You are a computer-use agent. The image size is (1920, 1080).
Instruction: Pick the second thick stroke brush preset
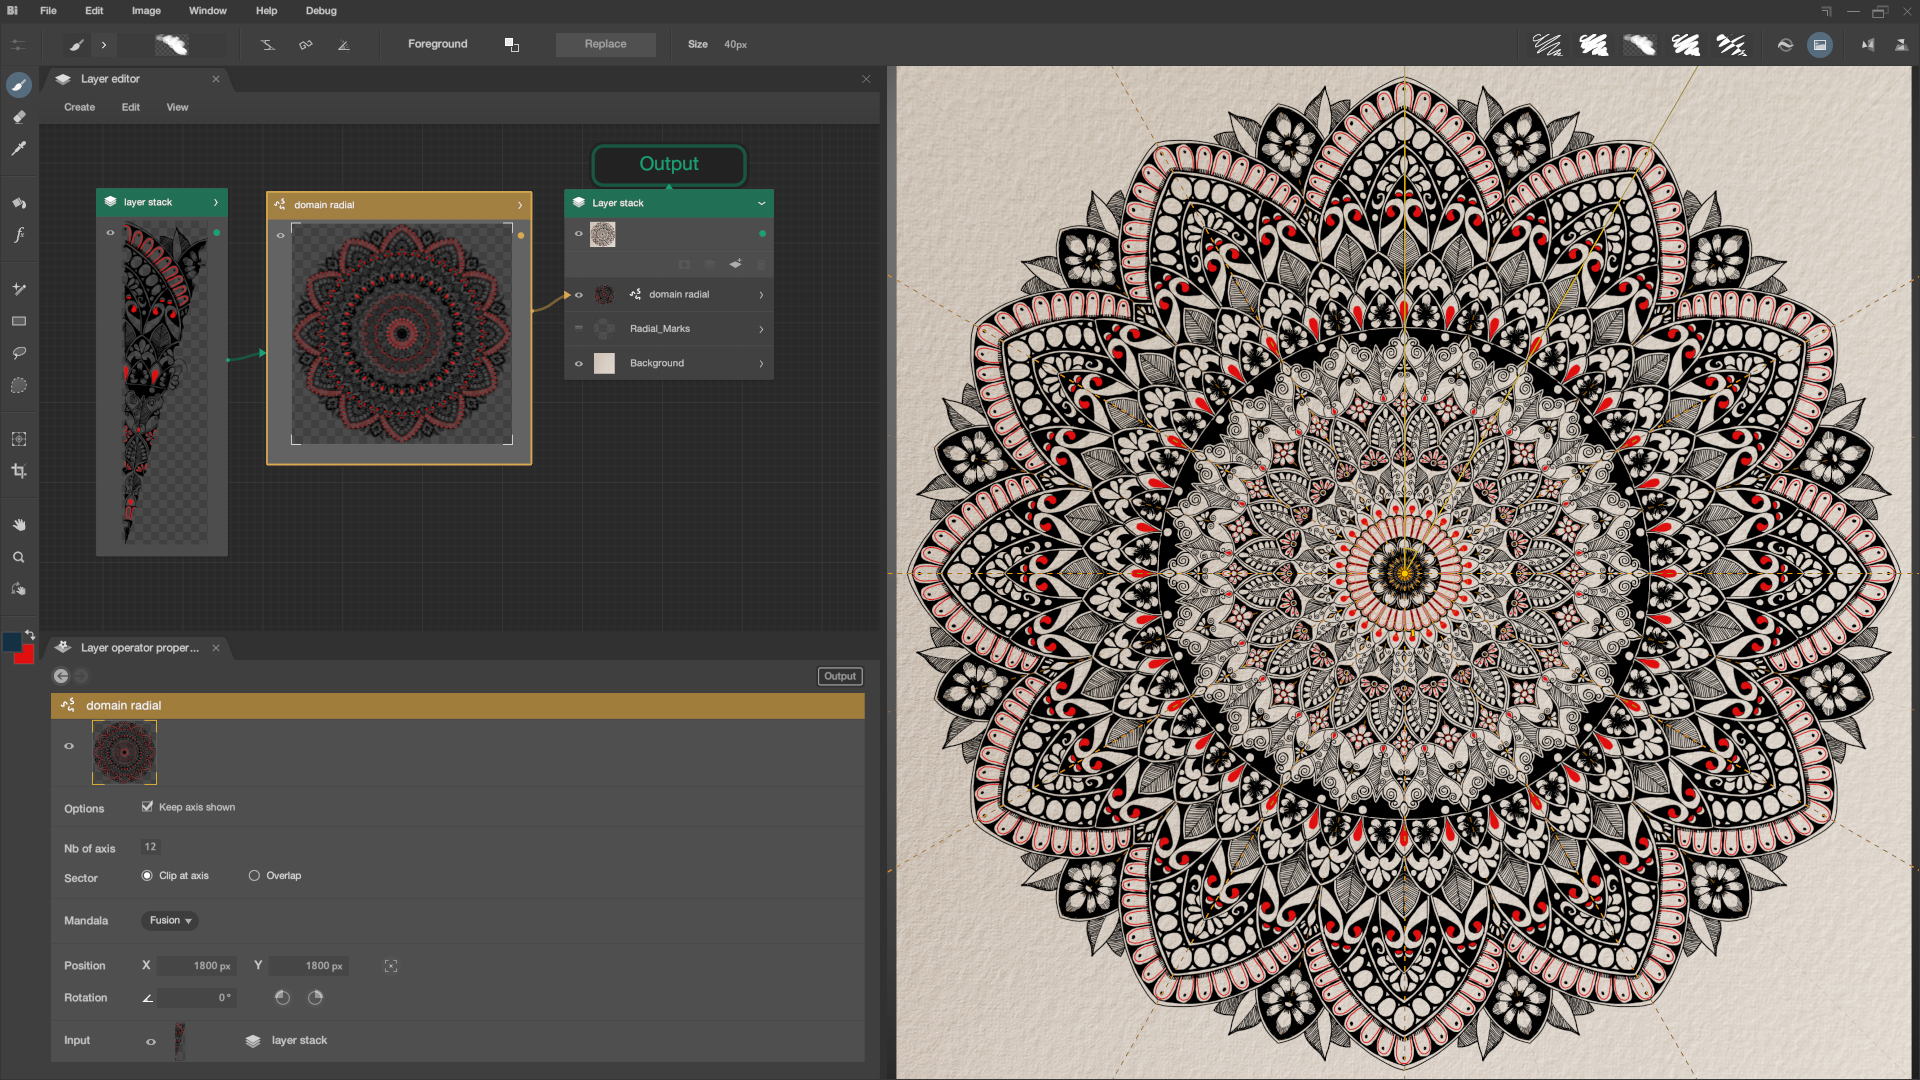[1594, 44]
